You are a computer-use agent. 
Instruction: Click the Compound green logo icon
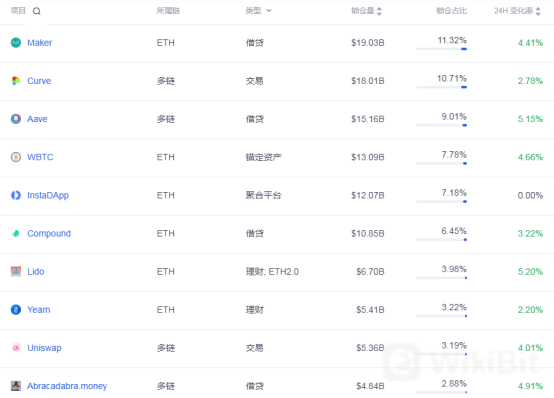click(16, 234)
